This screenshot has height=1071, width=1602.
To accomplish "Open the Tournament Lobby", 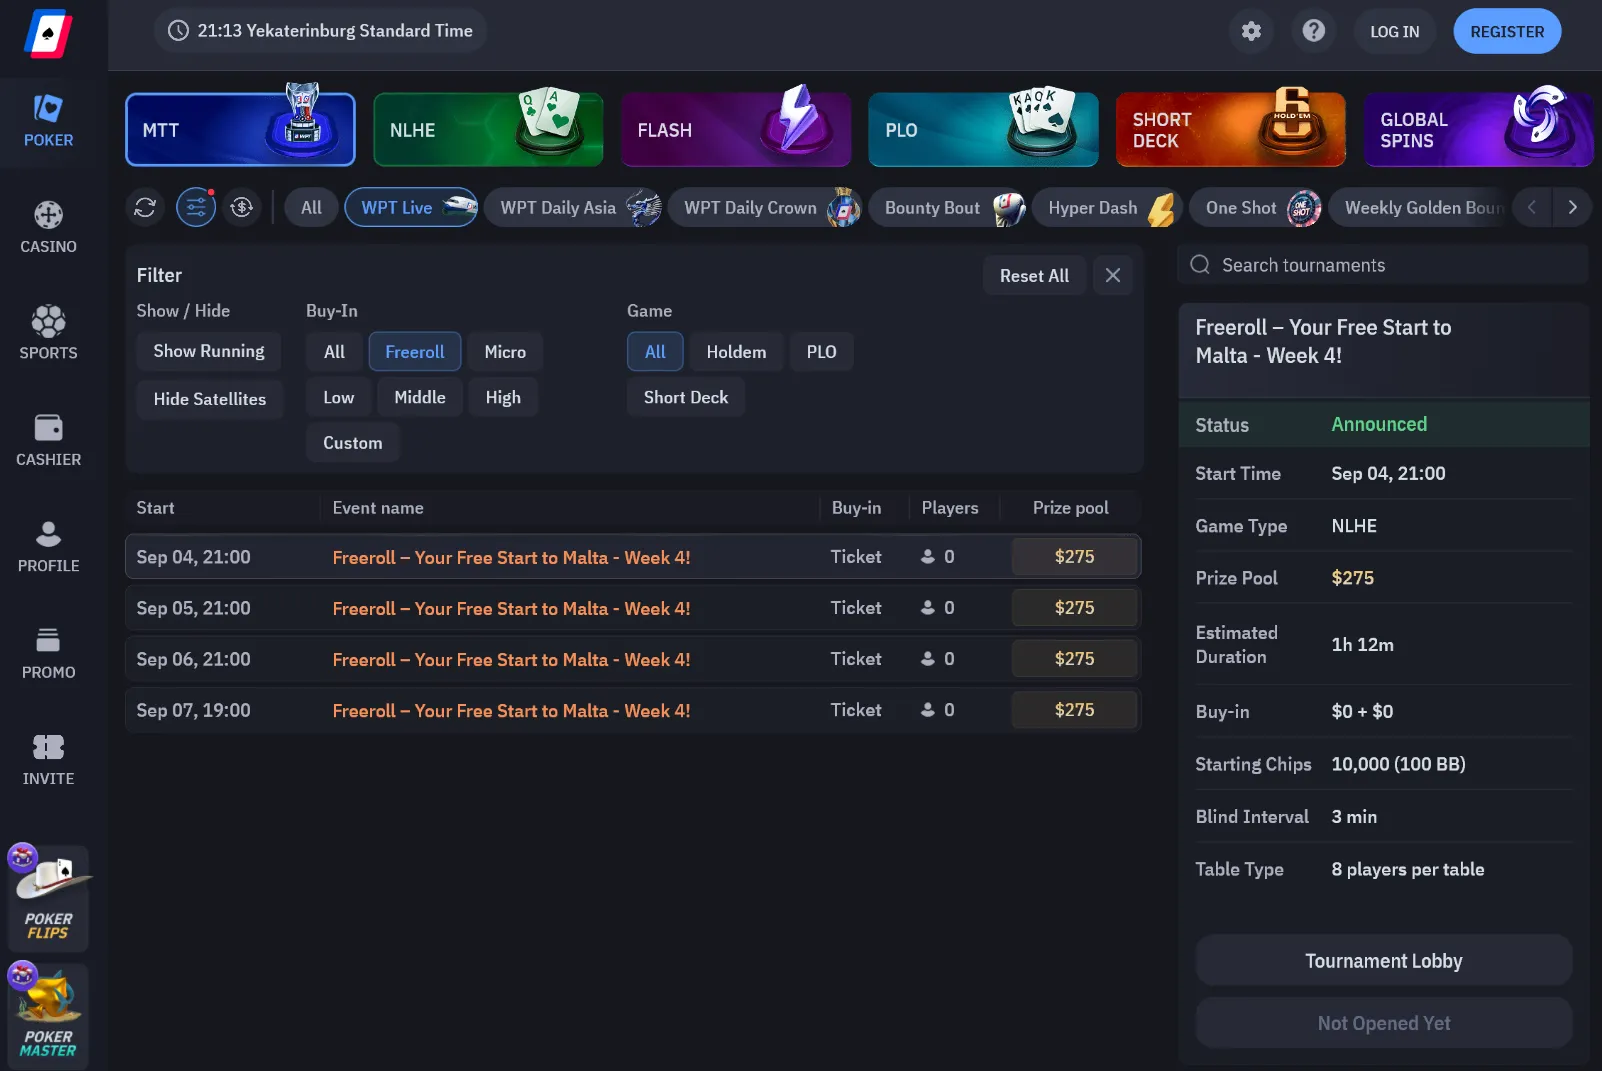I will (1384, 961).
